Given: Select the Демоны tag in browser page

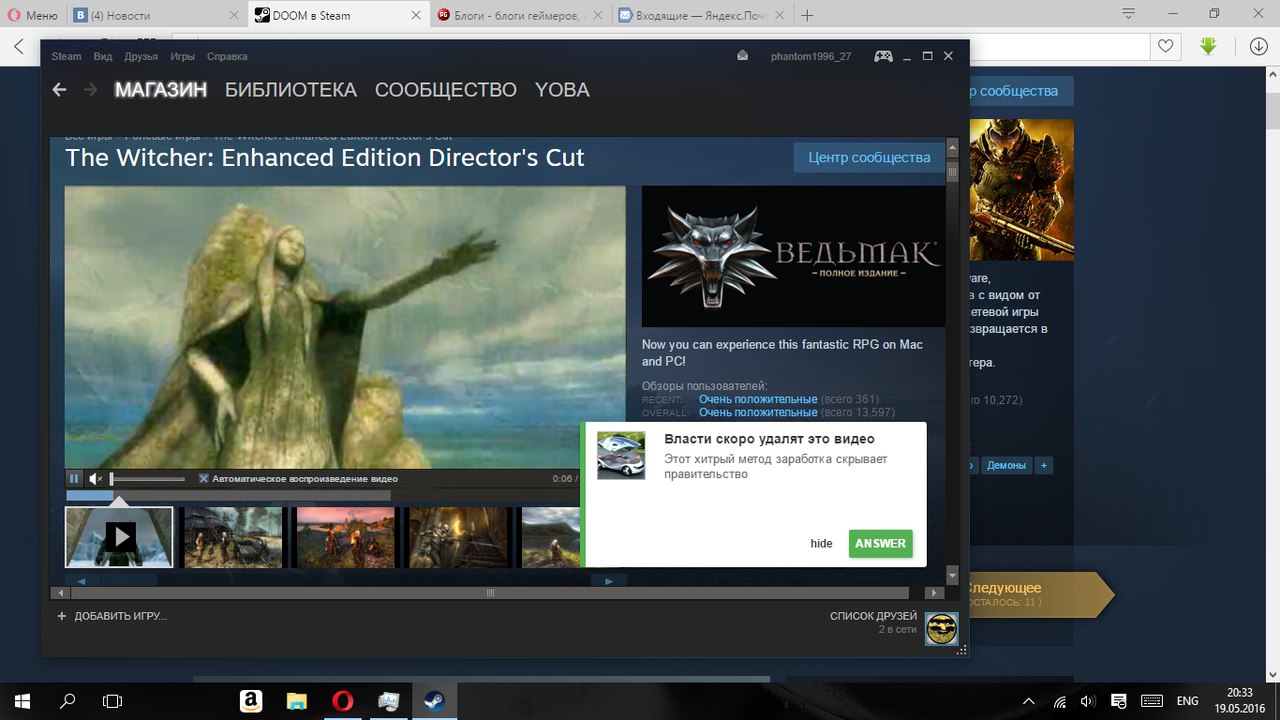Looking at the screenshot, I should pos(1006,465).
